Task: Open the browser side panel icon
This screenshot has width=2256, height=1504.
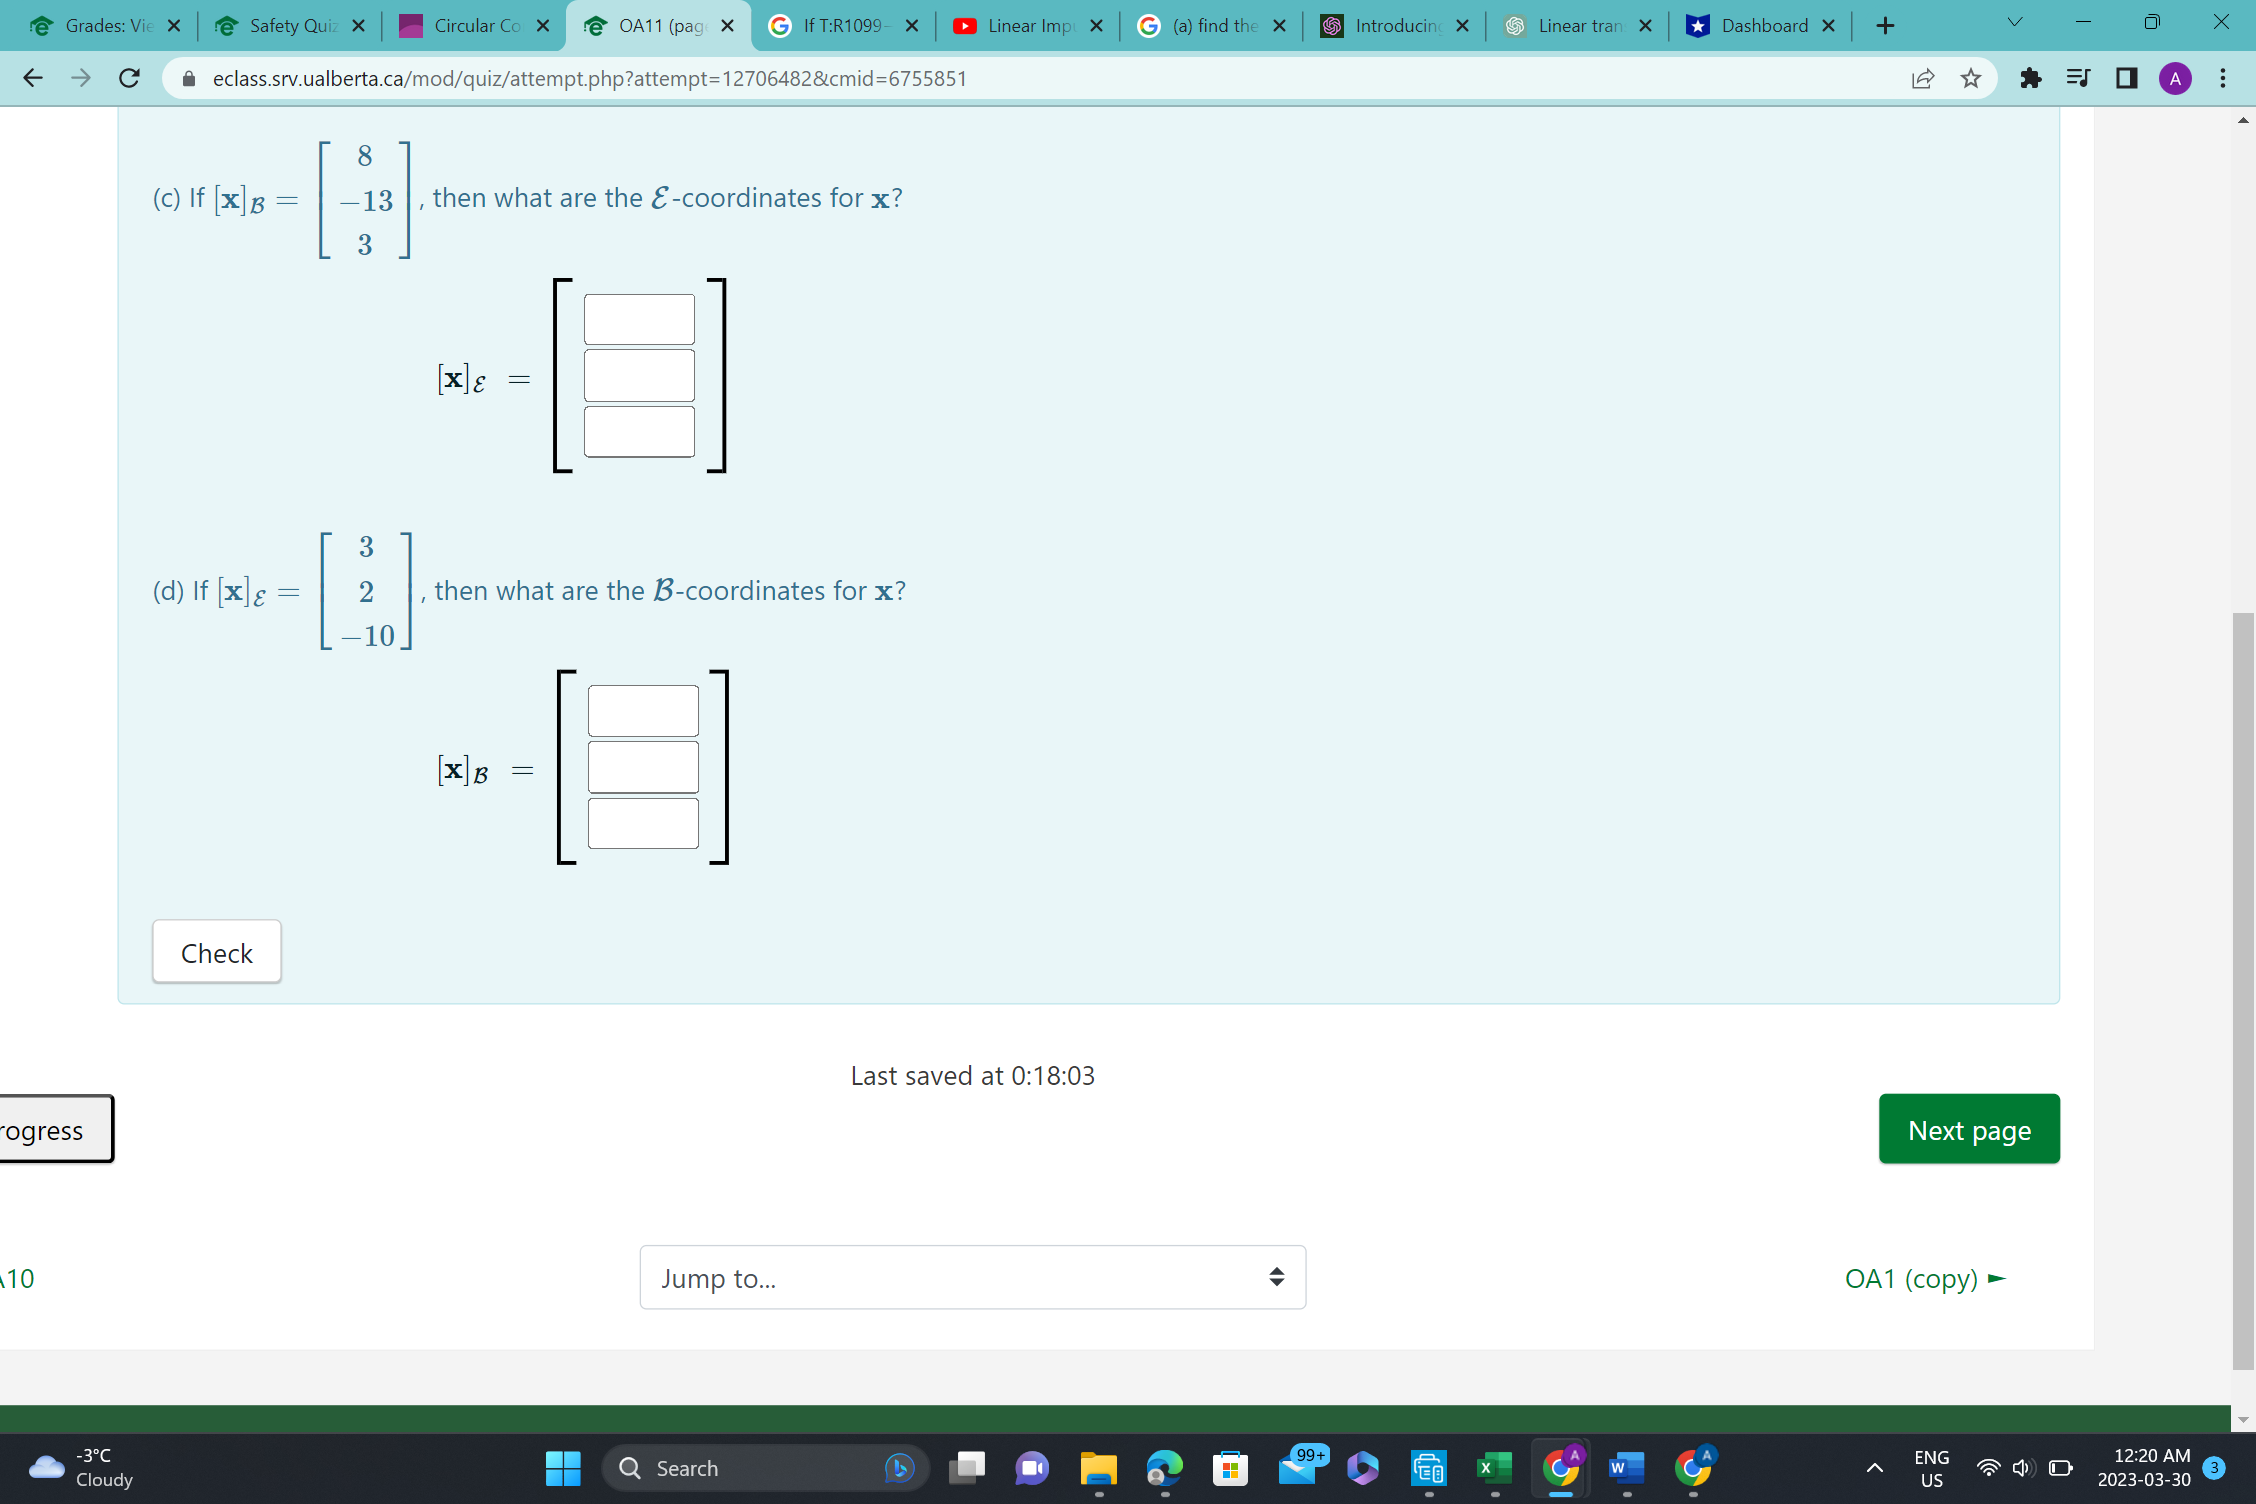Action: (2125, 78)
